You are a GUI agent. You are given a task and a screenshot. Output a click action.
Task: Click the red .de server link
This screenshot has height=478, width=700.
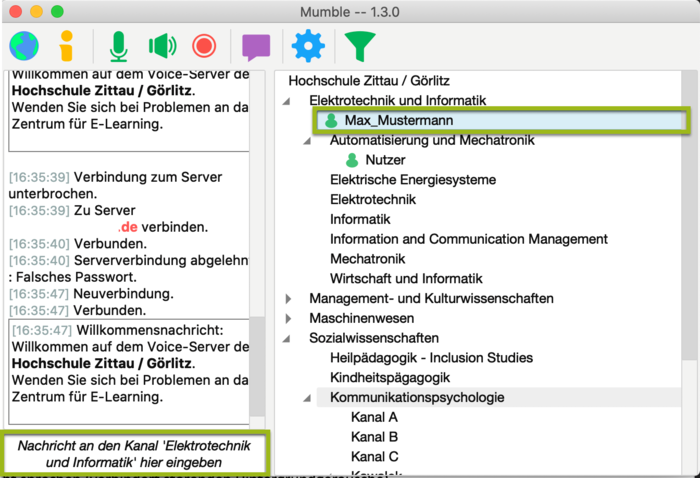pos(128,227)
